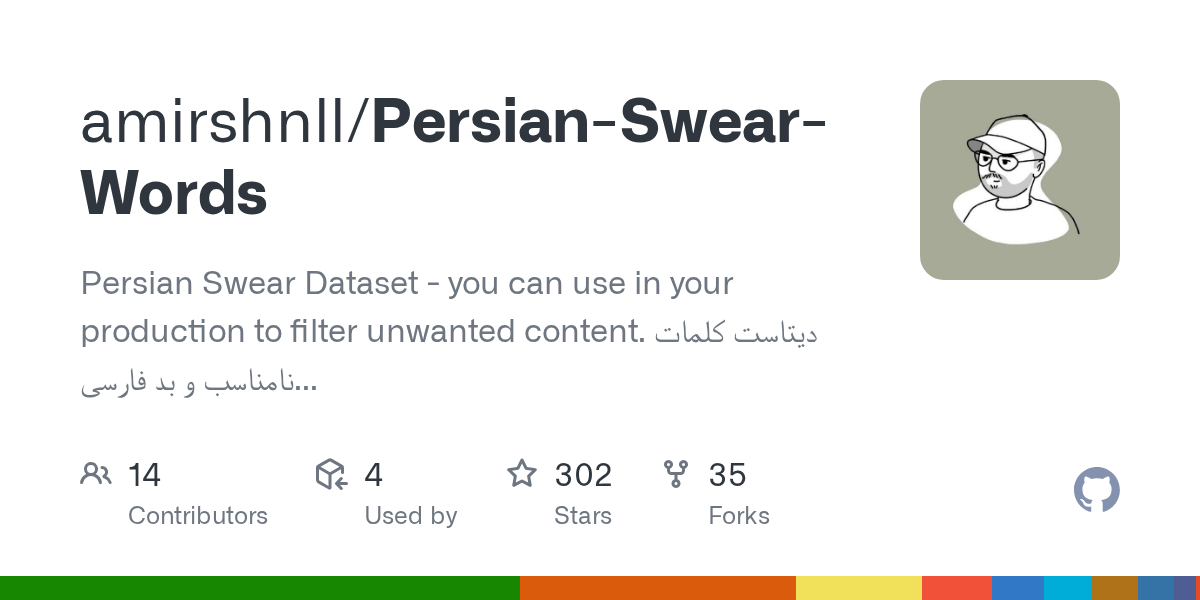Click the 302 stars count

point(583,475)
